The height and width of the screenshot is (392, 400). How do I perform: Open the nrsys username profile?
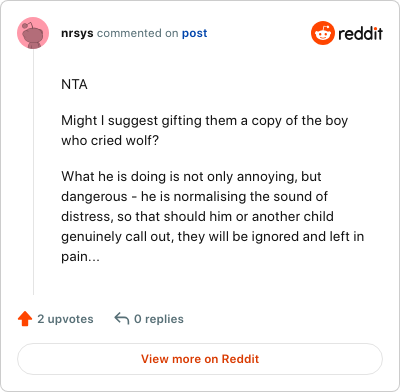pos(77,33)
